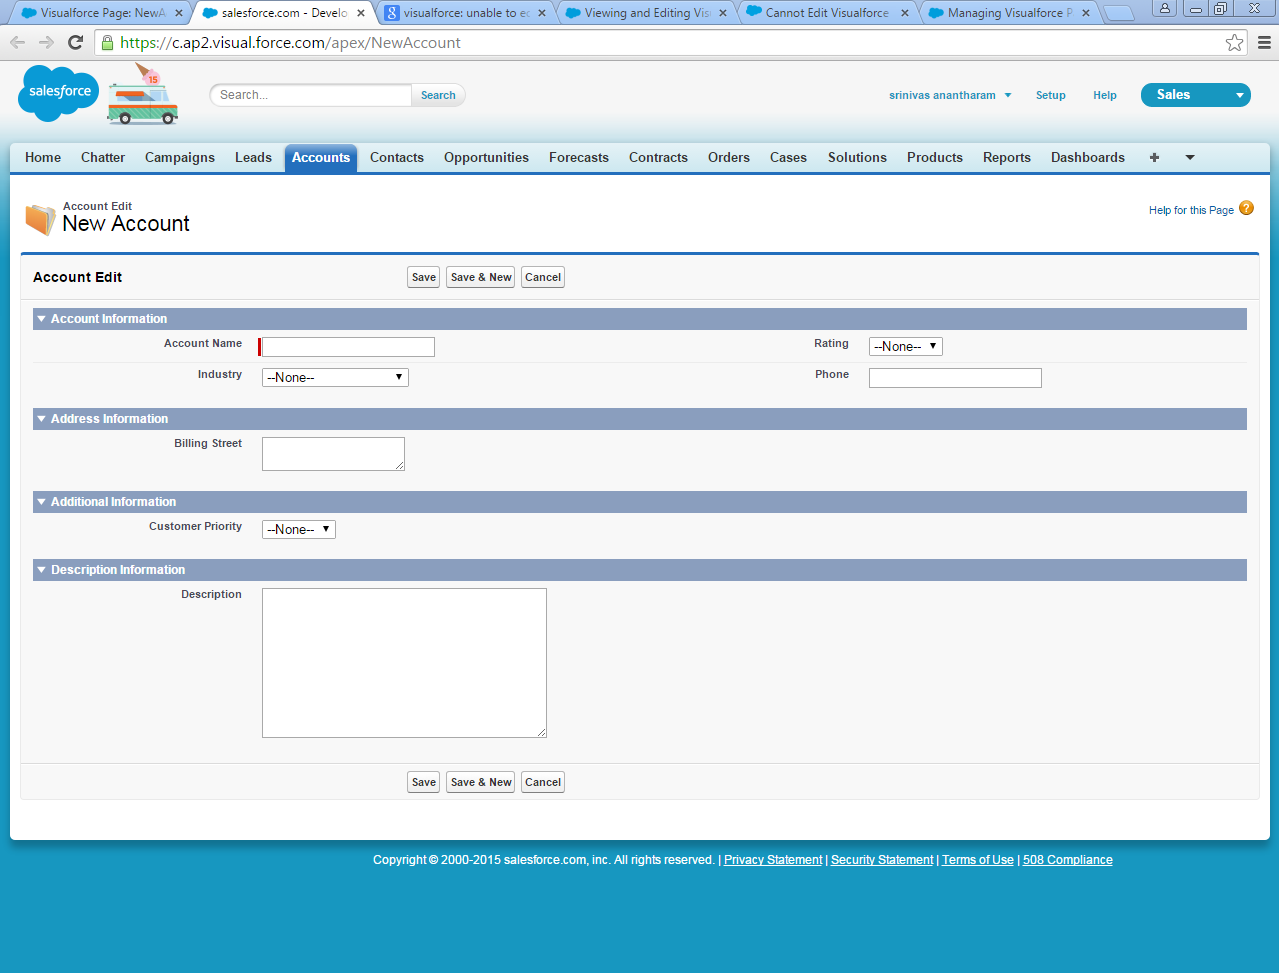Switch to the Chatter tab
The image size is (1279, 973).
(103, 158)
